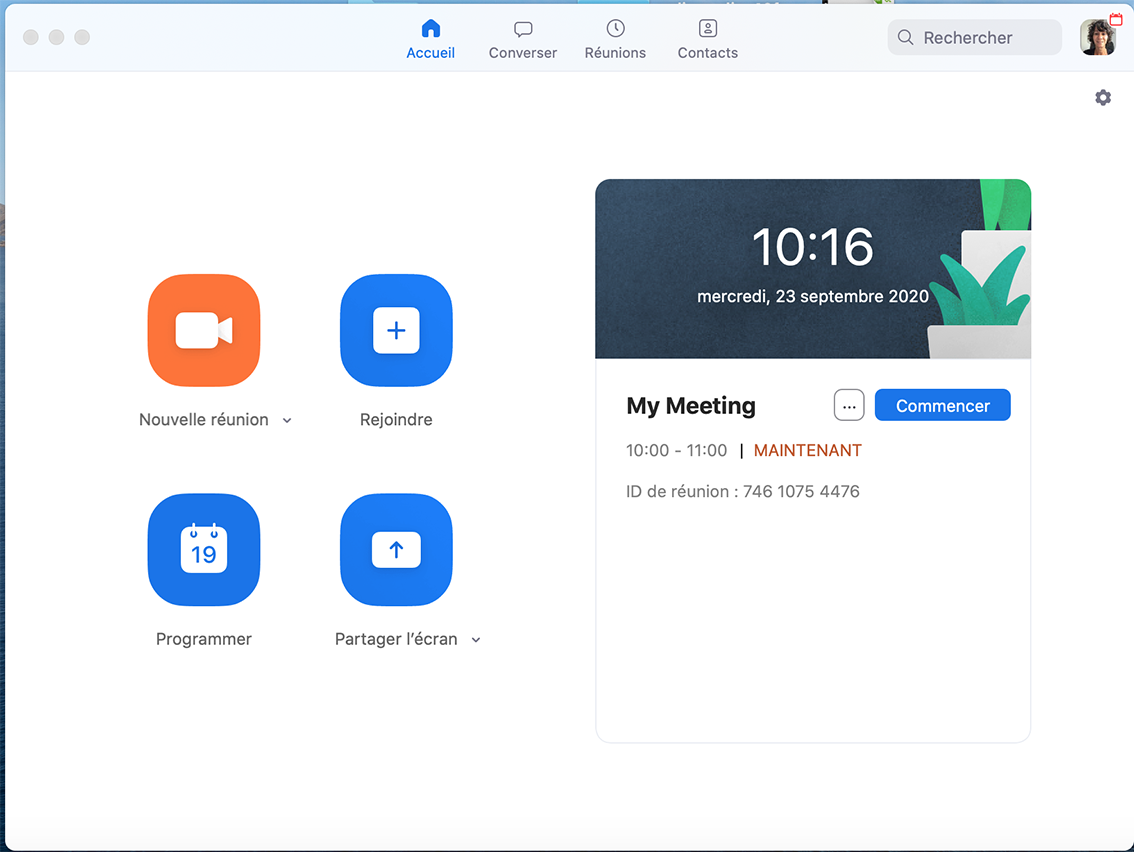Click the orange Nouvelle réunion camera icon
The width and height of the screenshot is (1134, 852).
(x=204, y=330)
